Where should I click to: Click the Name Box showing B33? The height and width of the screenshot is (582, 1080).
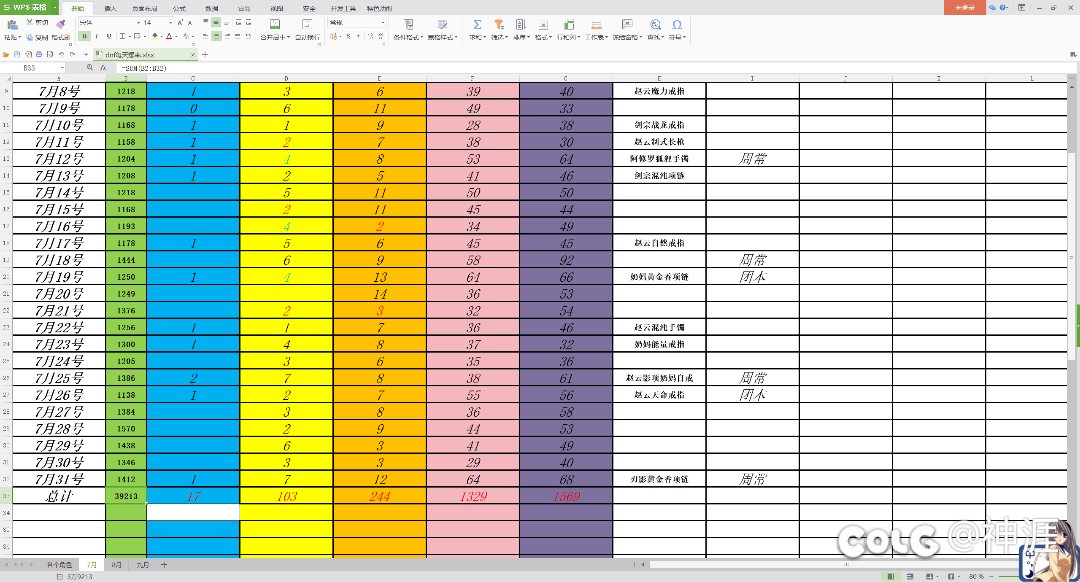click(x=33, y=67)
